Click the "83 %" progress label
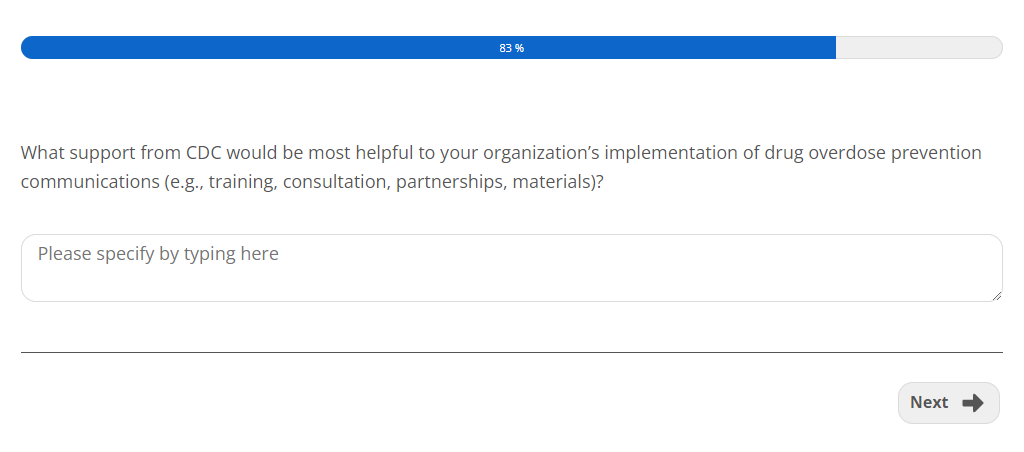Viewport: 1024px width, 452px height. coord(511,48)
